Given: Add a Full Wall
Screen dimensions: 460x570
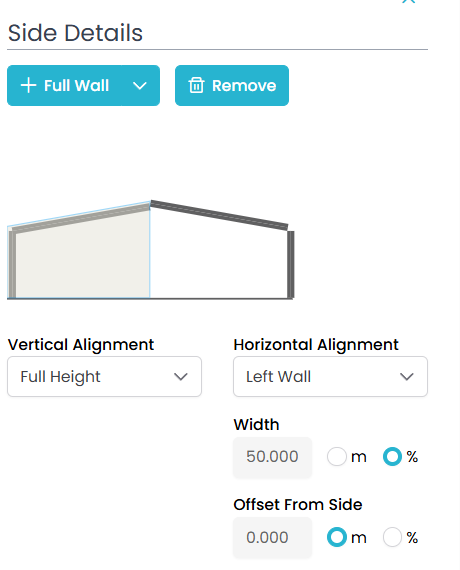Looking at the screenshot, I should click(65, 86).
